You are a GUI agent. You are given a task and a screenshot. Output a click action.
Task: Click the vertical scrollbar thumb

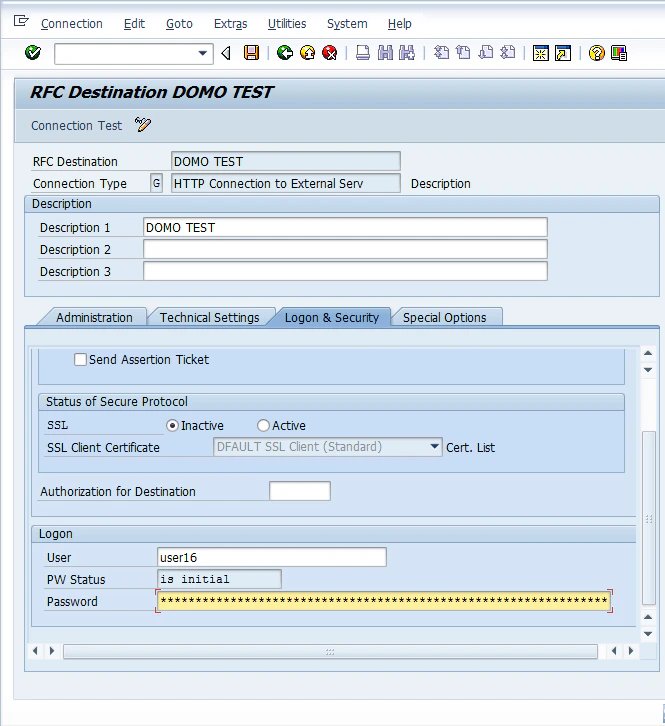[649, 518]
